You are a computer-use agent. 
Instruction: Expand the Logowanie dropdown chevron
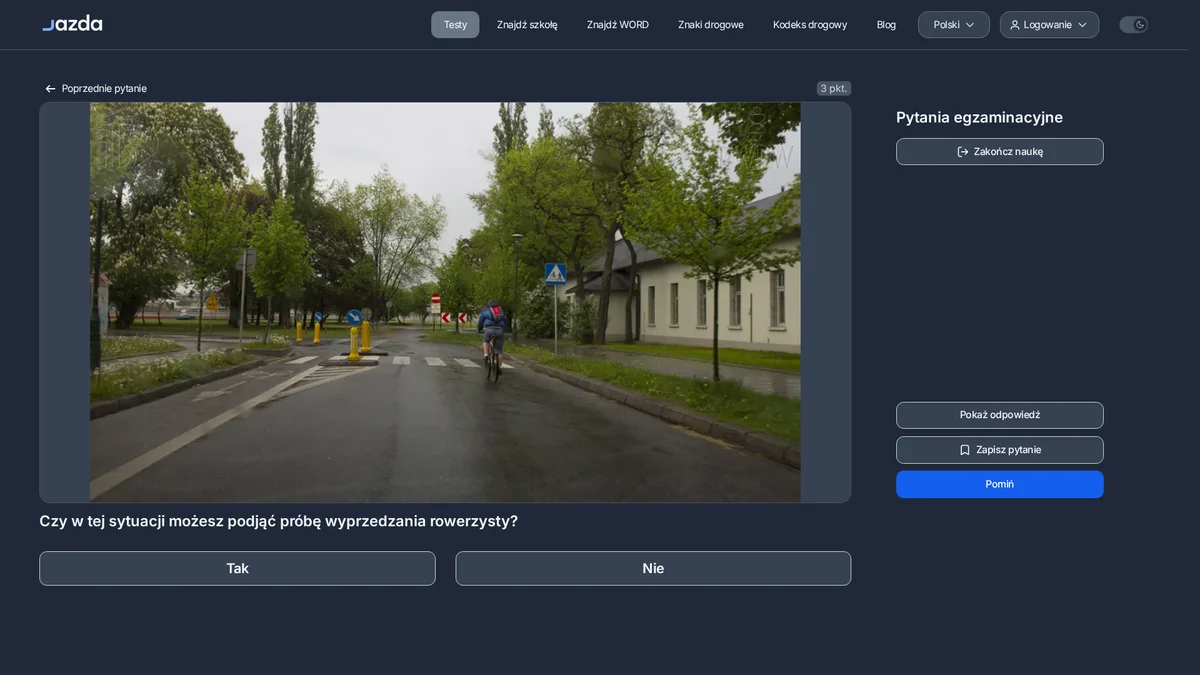(x=1082, y=25)
